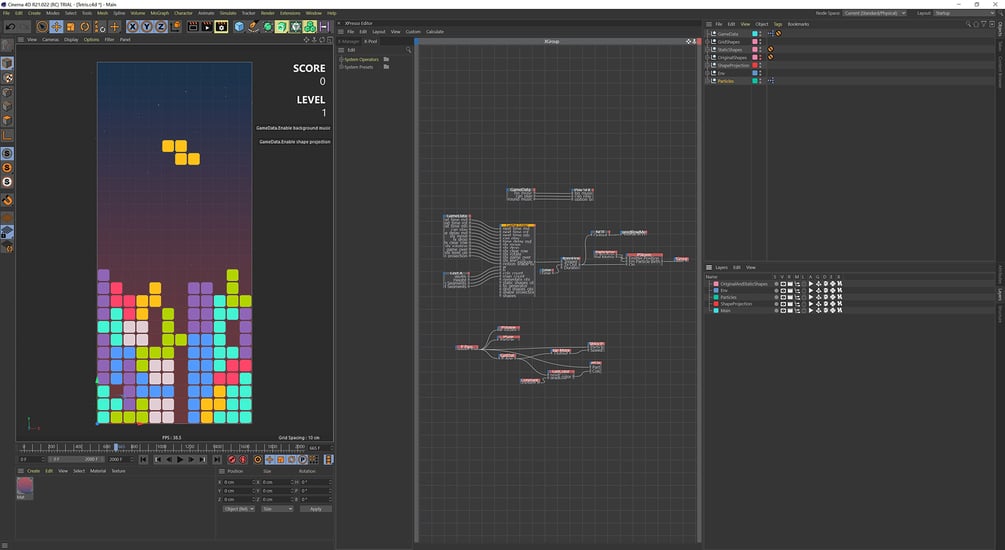The width and height of the screenshot is (1005, 550).
Task: Toggle viewport visibility of Env layer
Action: click(x=783, y=290)
